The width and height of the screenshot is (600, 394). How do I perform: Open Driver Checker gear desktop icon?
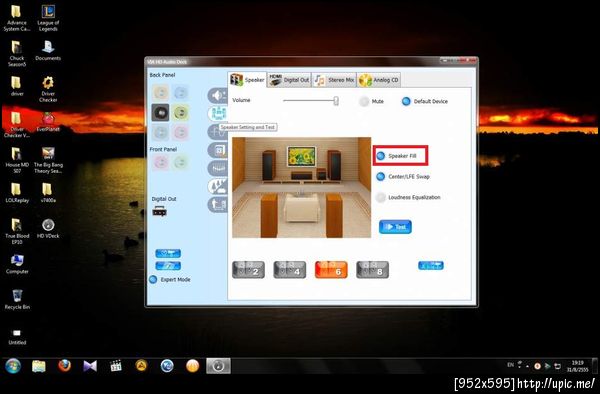[48, 89]
